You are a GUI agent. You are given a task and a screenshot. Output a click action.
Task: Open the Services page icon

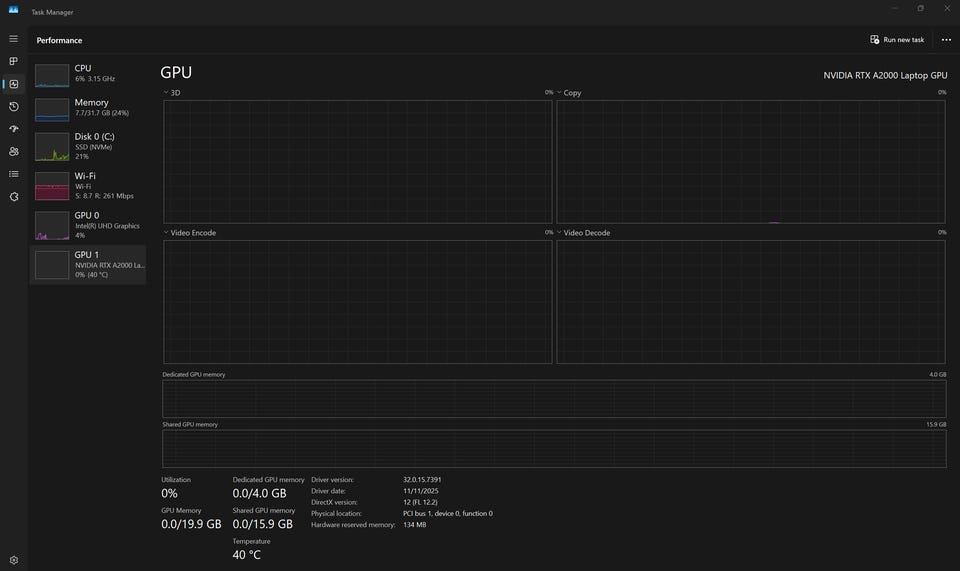click(13, 197)
